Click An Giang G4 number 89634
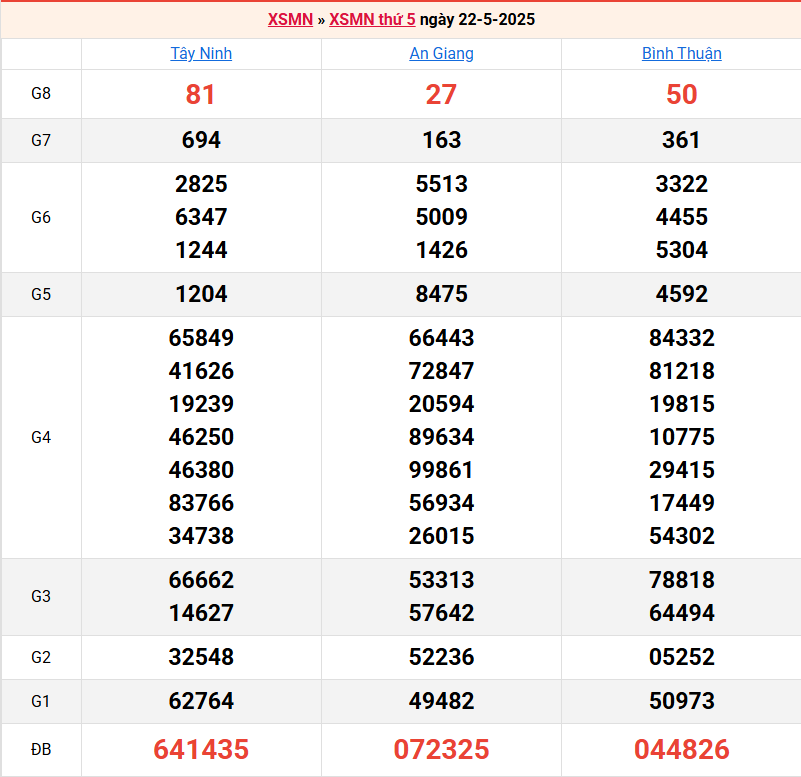Viewport: 801px width, 777px height. [441, 437]
